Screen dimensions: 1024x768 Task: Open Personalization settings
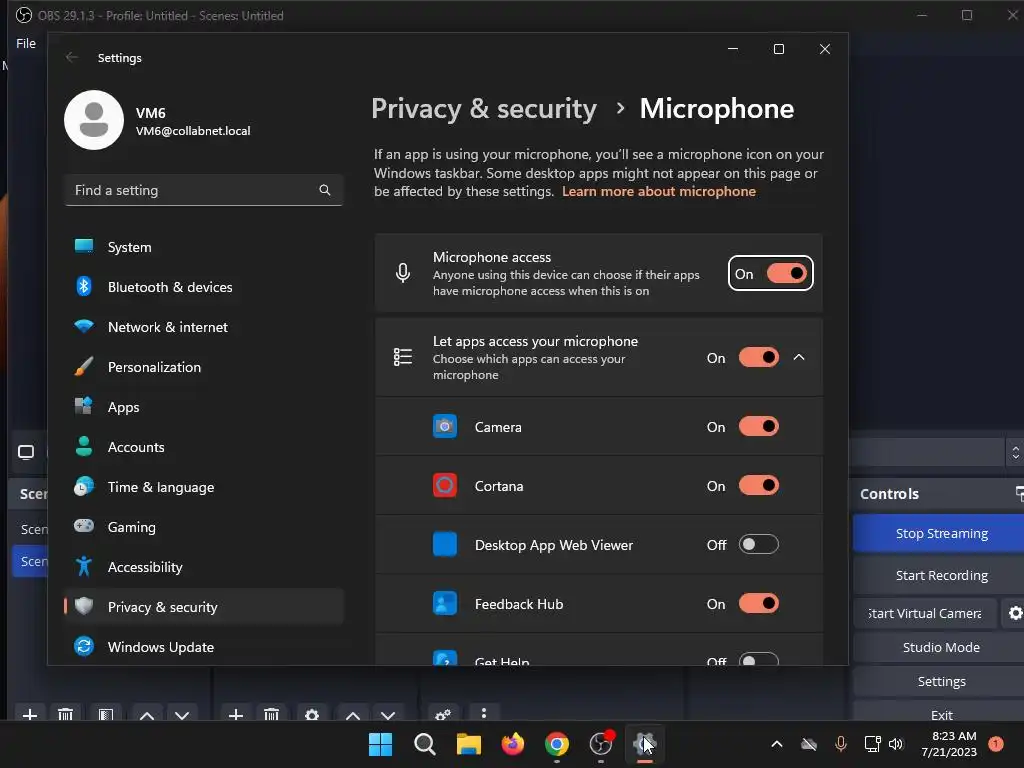coord(204,367)
